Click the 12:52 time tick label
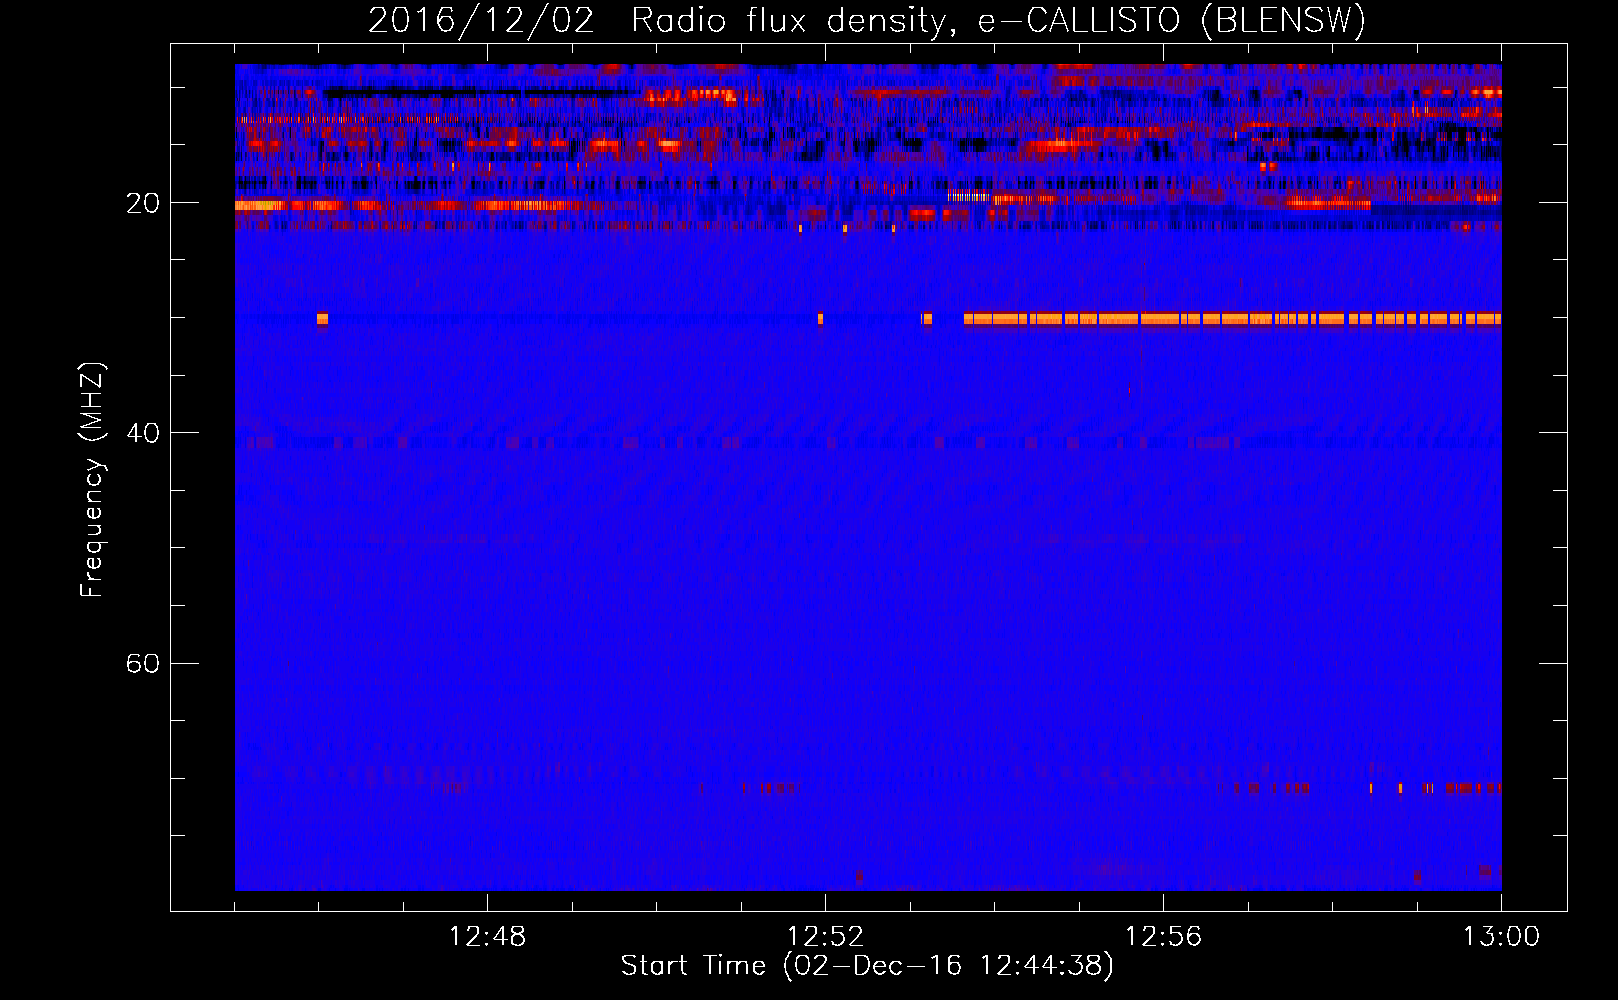 click(825, 937)
